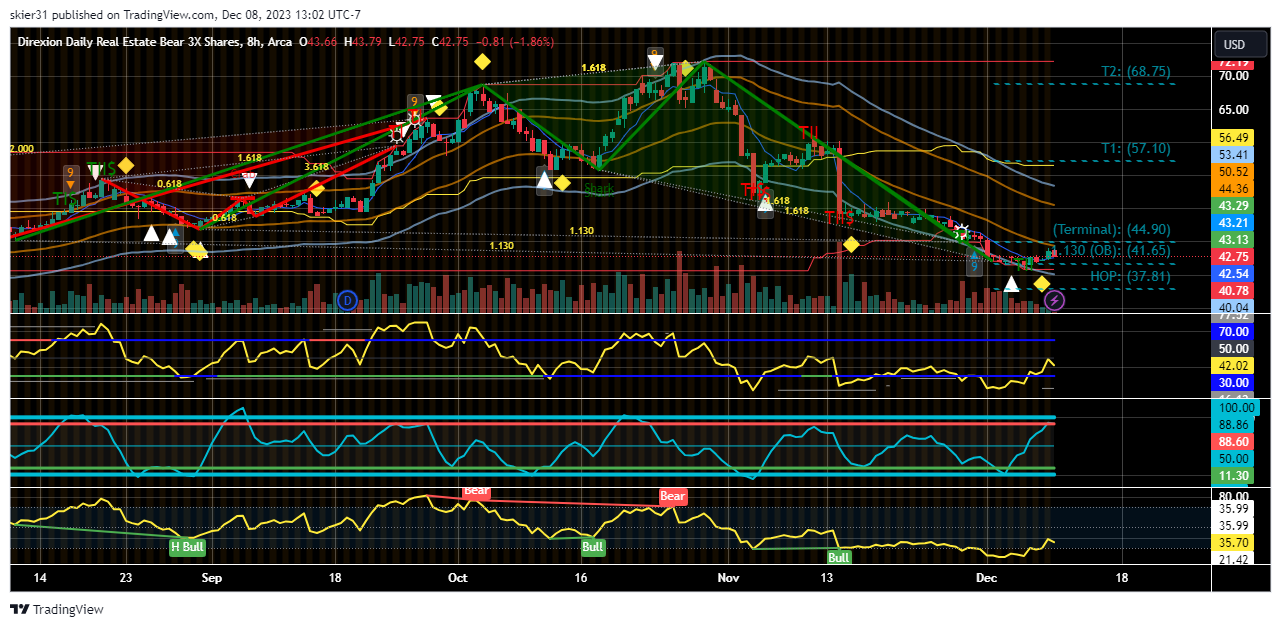Image resolution: width=1281 pixels, height=627 pixels.
Task: Click the yellow 42.02 RSI value label
Action: (1234, 366)
